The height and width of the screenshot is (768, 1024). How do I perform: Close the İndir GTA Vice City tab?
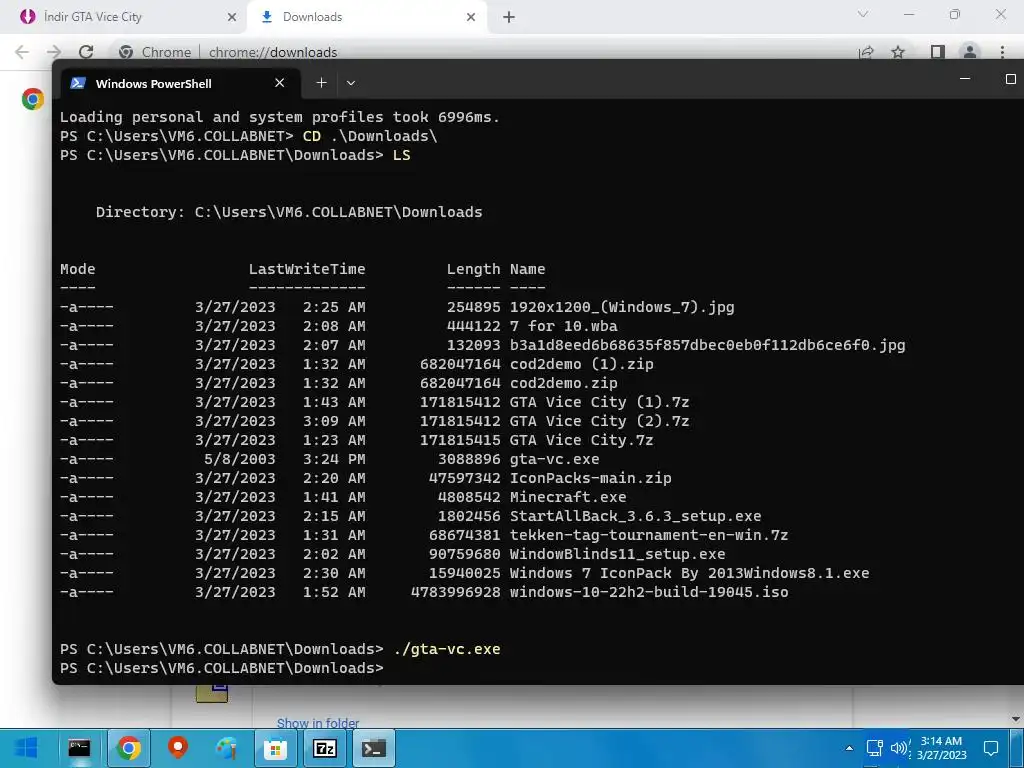[x=232, y=17]
